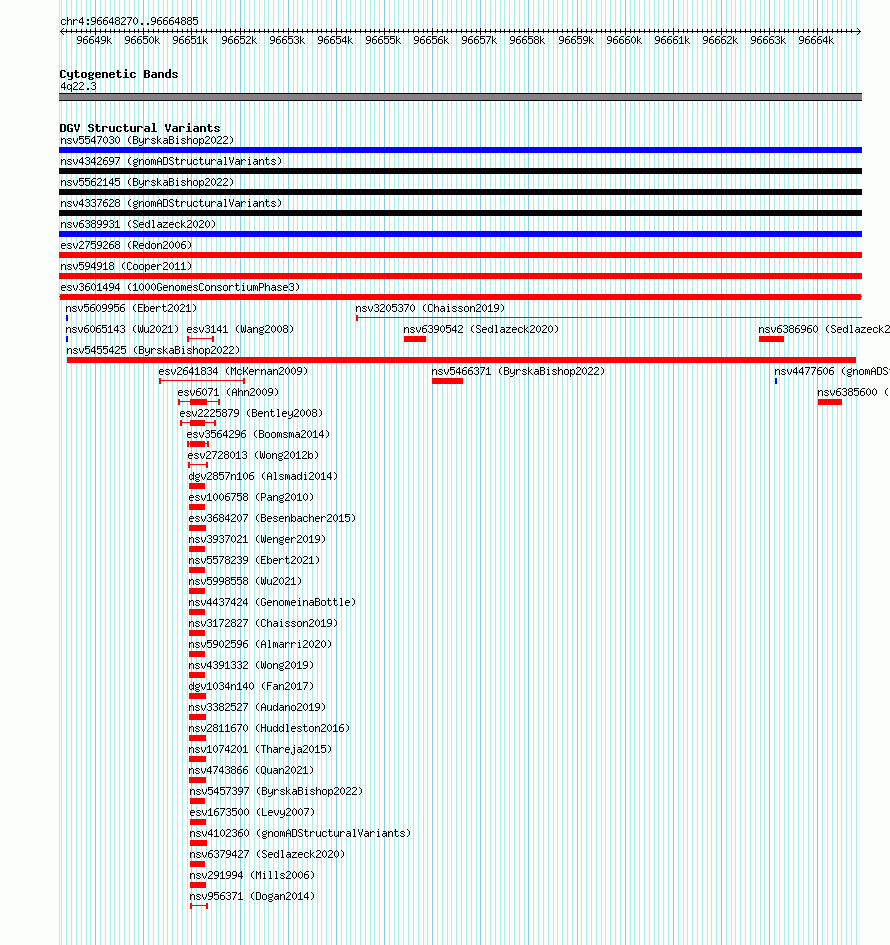The height and width of the screenshot is (945, 890).
Task: Open nsv4437424 (GenomeinaBottle) variant
Action: point(272,603)
